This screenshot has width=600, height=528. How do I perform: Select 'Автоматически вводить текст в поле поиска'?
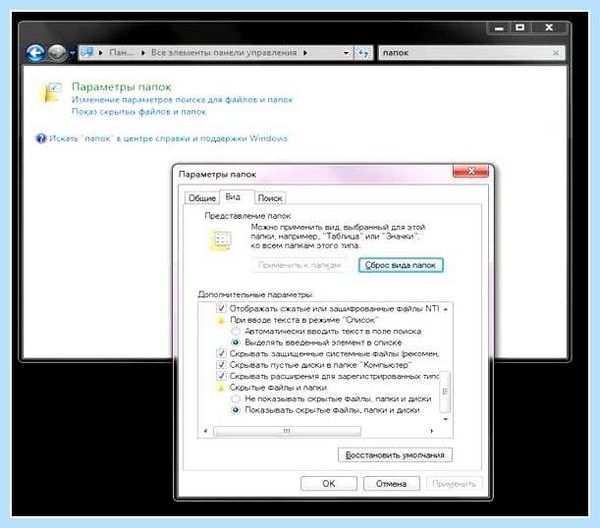[x=236, y=331]
